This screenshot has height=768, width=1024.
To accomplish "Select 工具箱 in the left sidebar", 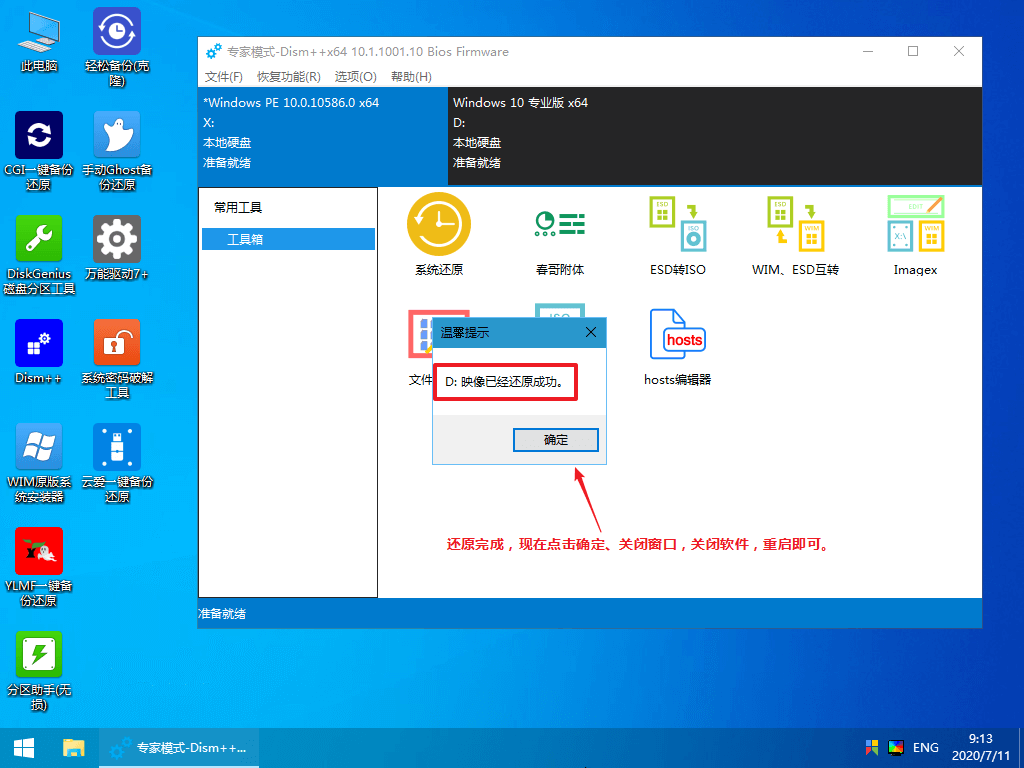I will tap(288, 240).
